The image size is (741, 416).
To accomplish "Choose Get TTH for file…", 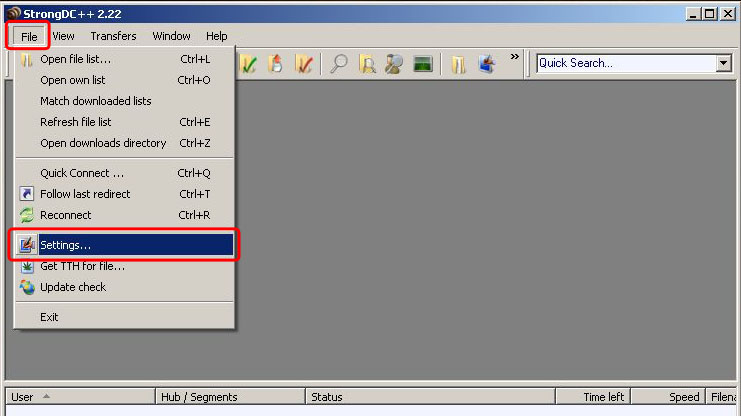I will (125, 266).
